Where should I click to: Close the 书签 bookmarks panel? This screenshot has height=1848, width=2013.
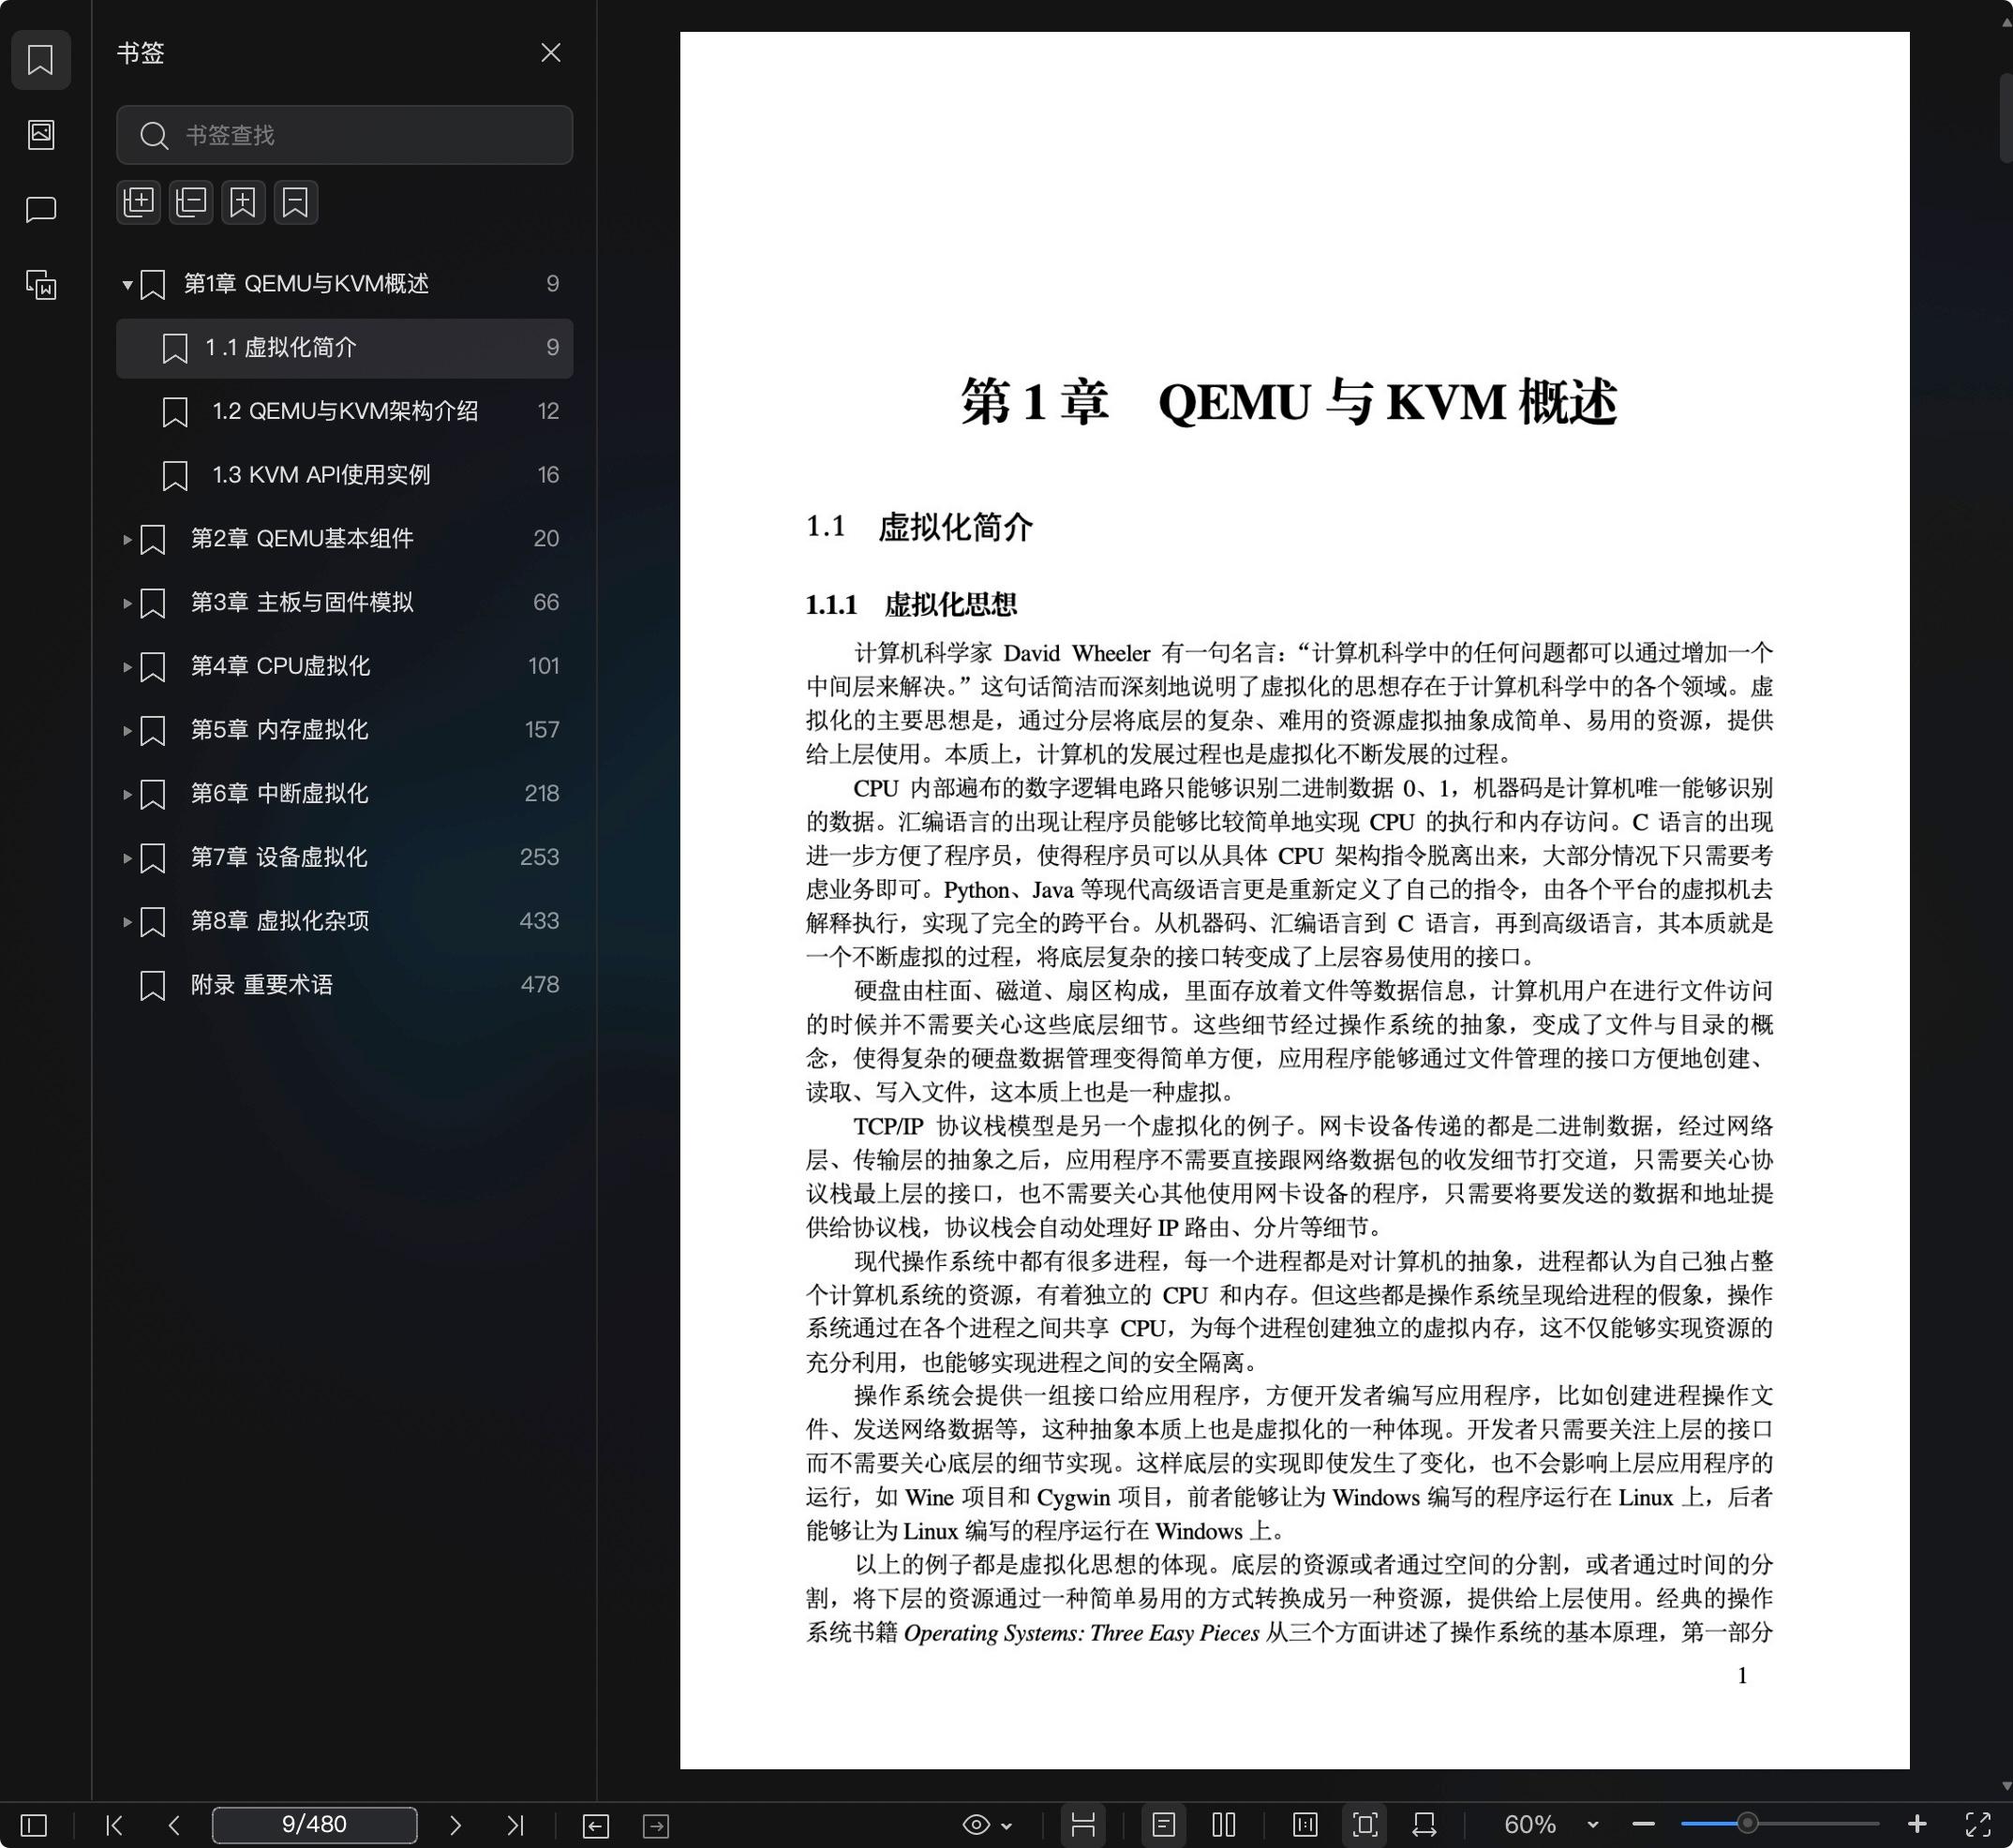[x=550, y=52]
